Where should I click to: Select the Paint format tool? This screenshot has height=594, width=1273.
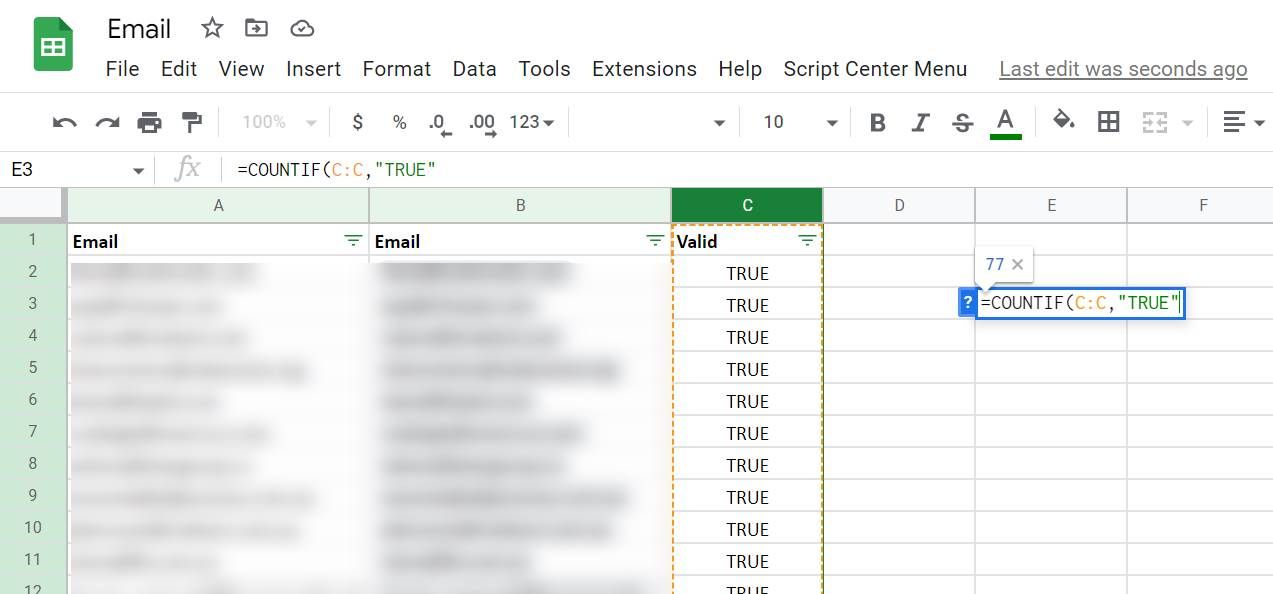pyautogui.click(x=190, y=121)
